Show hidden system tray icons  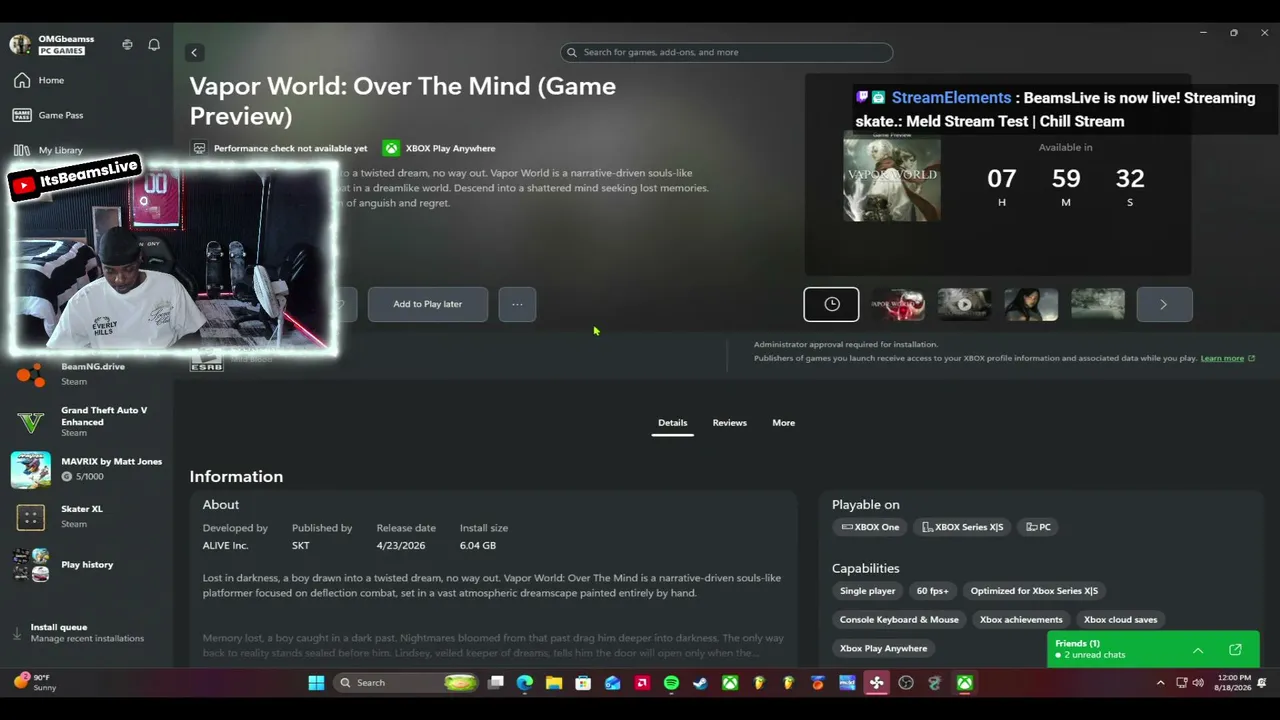coord(1160,683)
